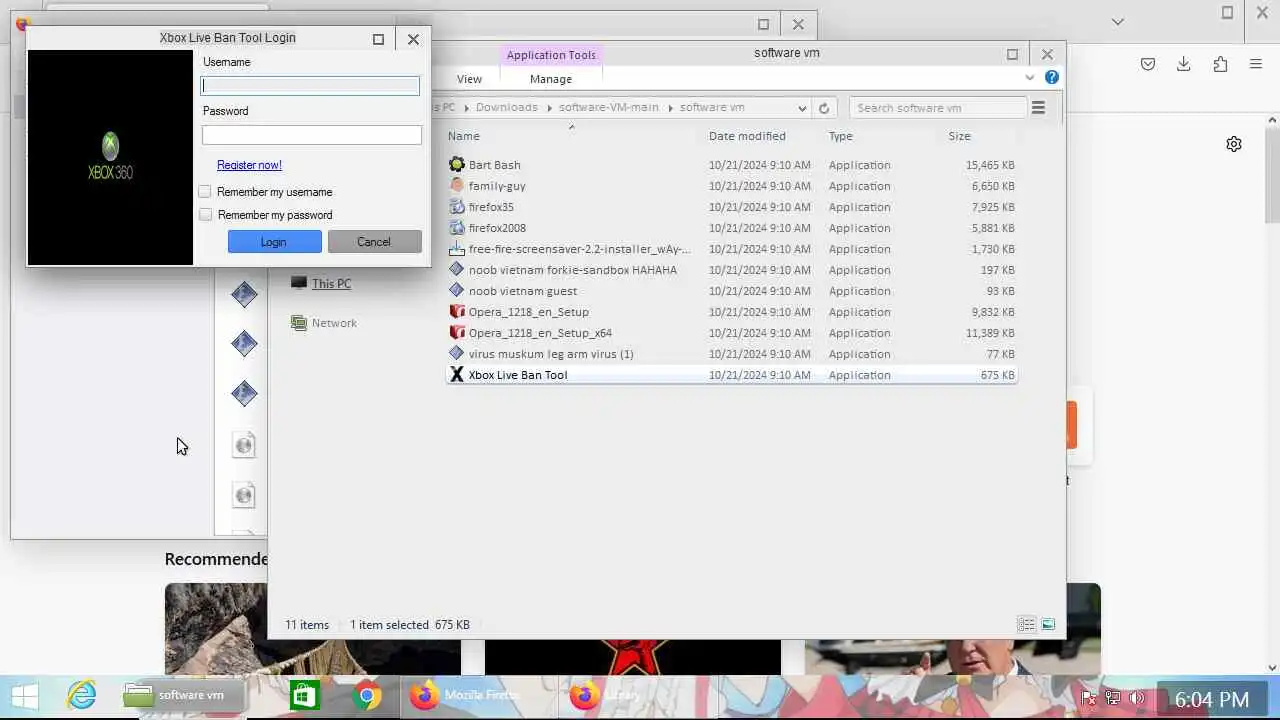The height and width of the screenshot is (720, 1280).
Task: Click Save to Pocket icon in Firefox
Action: pyautogui.click(x=1148, y=64)
